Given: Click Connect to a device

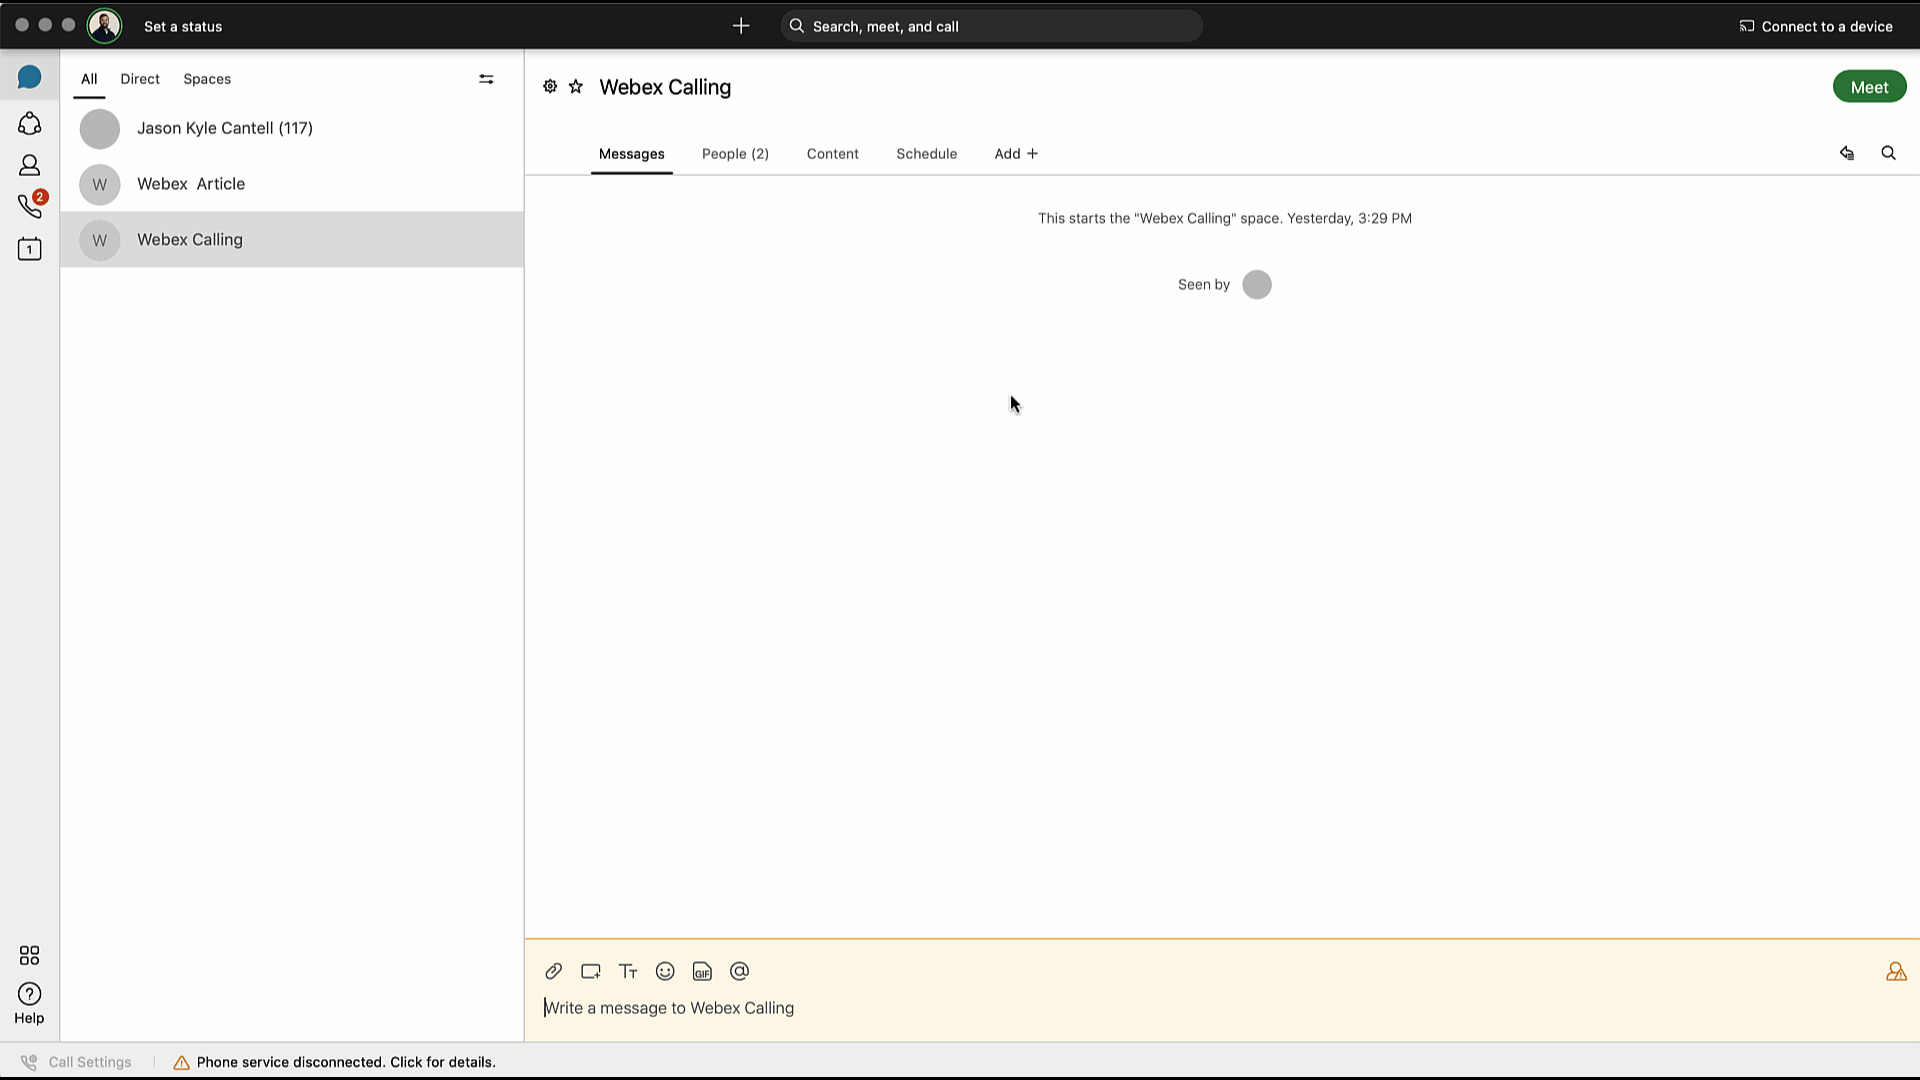Looking at the screenshot, I should (x=1826, y=27).
